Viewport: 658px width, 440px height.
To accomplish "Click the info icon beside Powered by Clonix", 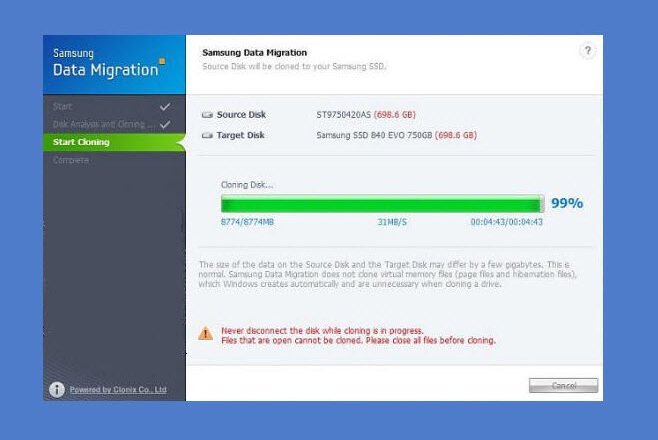I will click(57, 390).
